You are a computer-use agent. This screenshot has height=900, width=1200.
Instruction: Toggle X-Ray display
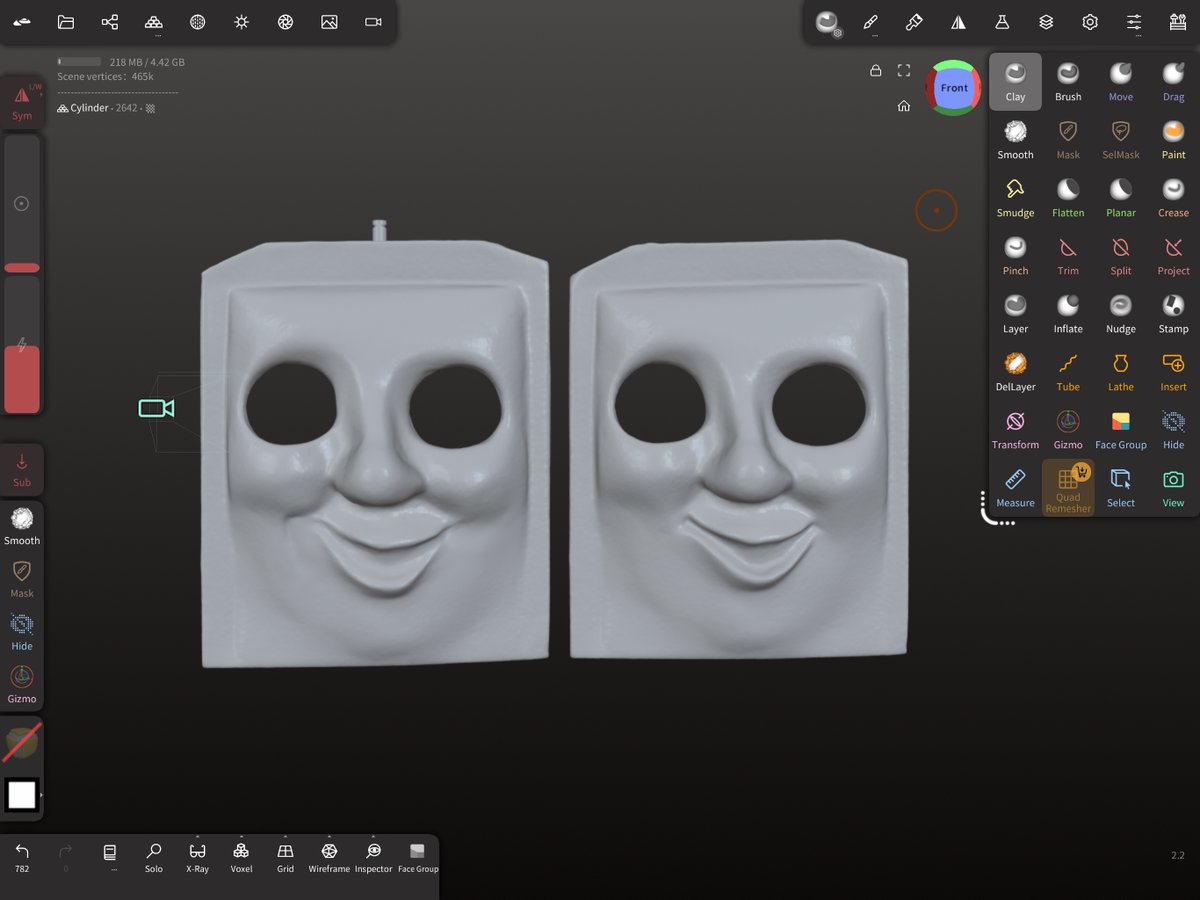tap(197, 857)
